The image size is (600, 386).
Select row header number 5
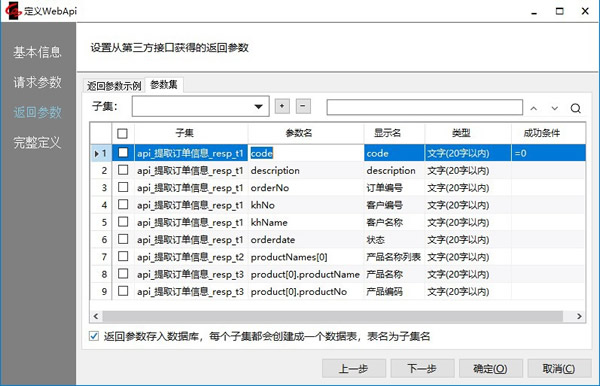click(x=101, y=222)
